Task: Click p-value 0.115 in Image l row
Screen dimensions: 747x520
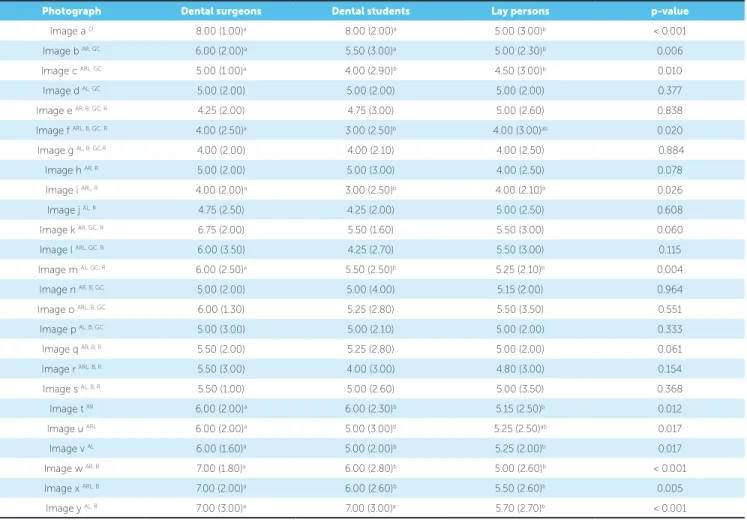Action: pyautogui.click(x=670, y=250)
